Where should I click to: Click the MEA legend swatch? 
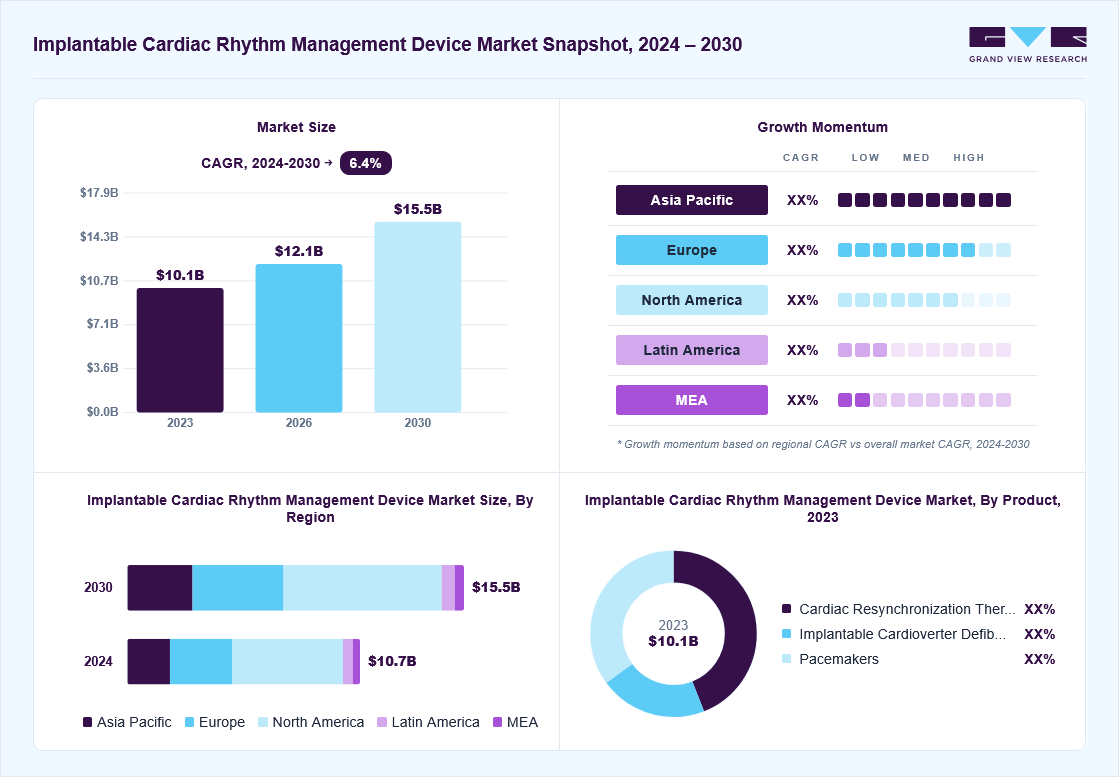click(498, 722)
